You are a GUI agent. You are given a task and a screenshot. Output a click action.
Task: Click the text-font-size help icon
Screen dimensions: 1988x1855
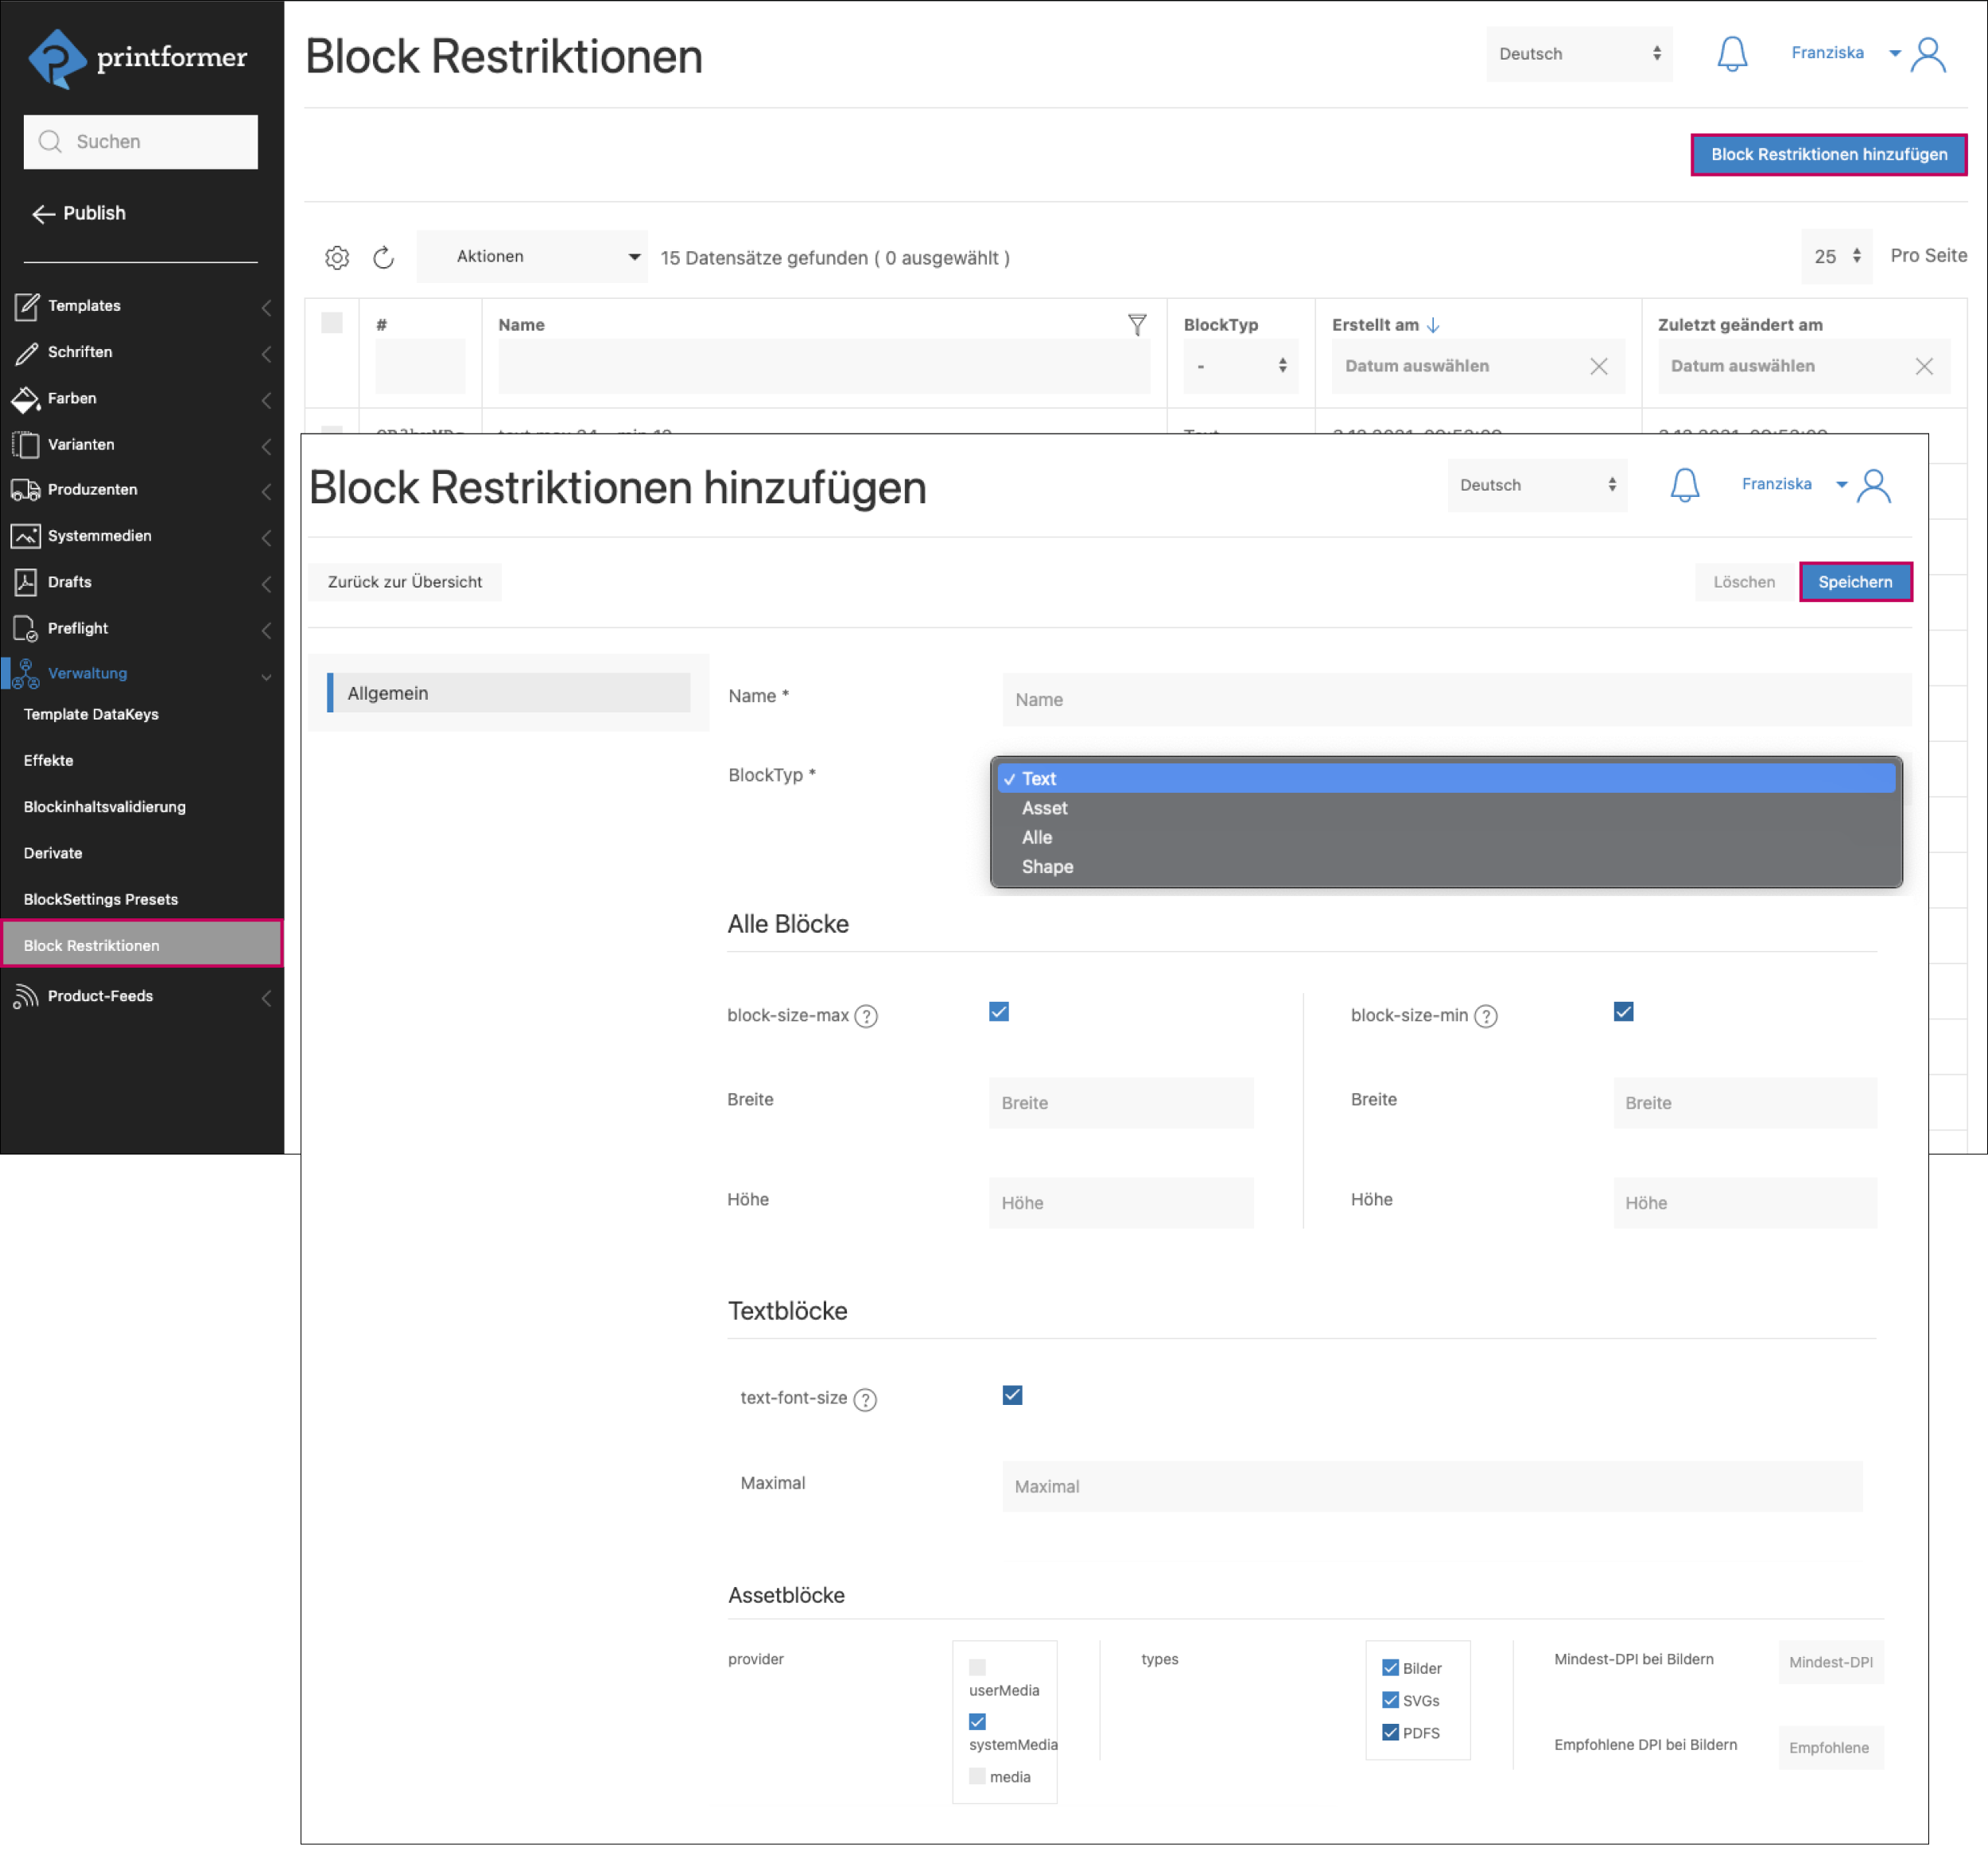(865, 1399)
